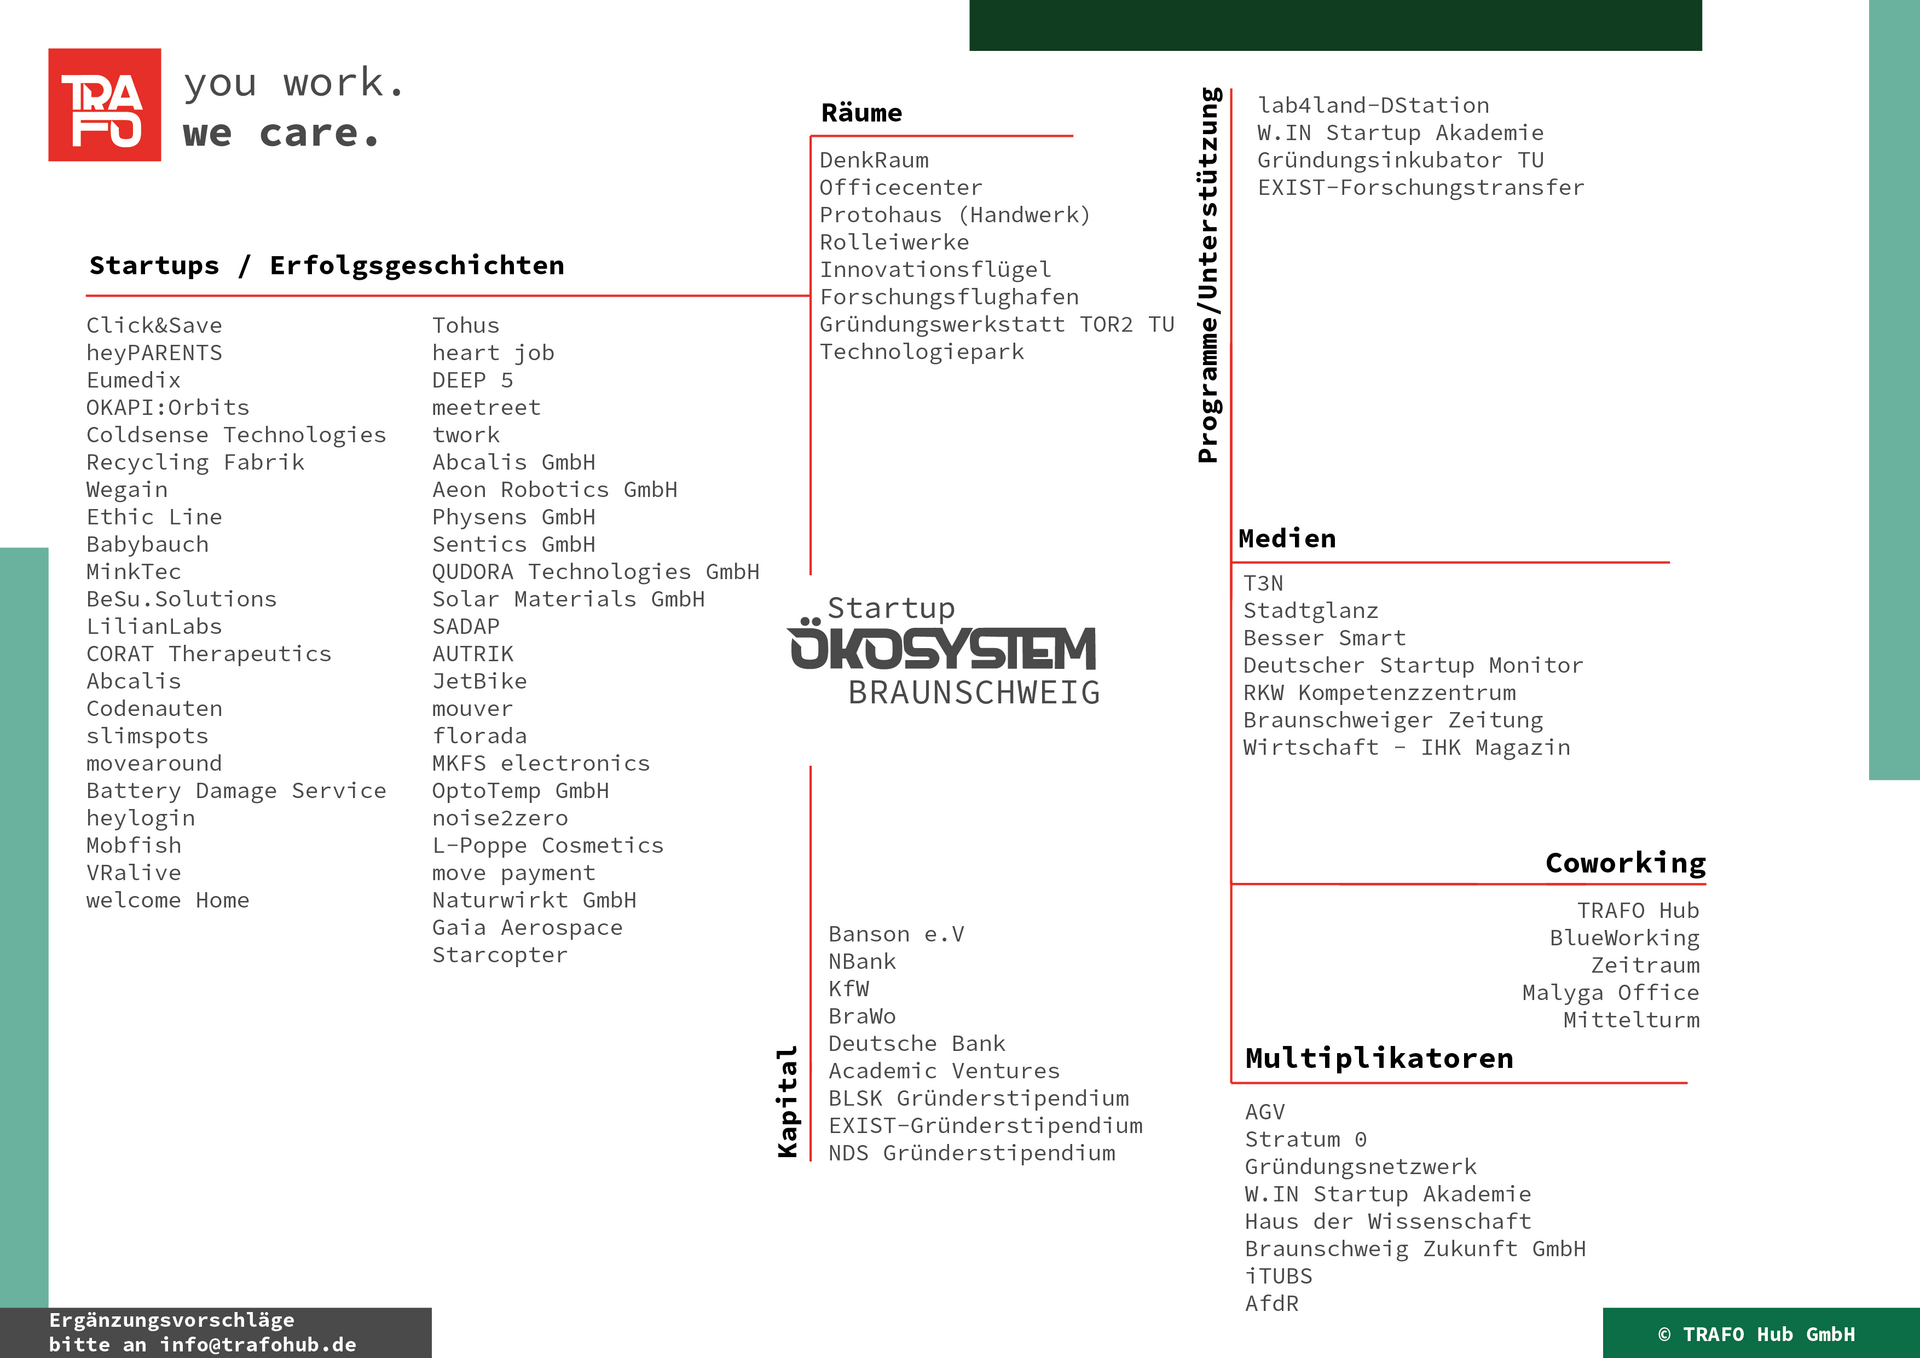Select the Protohaus (Handwerk) room entry
Image resolution: width=1920 pixels, height=1358 pixels.
pos(954,215)
